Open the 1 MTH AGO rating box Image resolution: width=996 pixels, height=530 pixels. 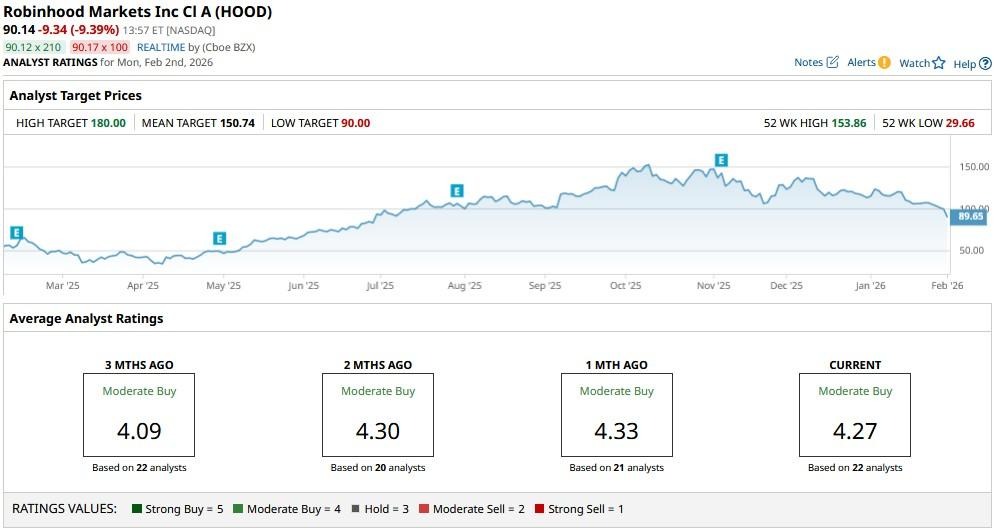coord(616,414)
